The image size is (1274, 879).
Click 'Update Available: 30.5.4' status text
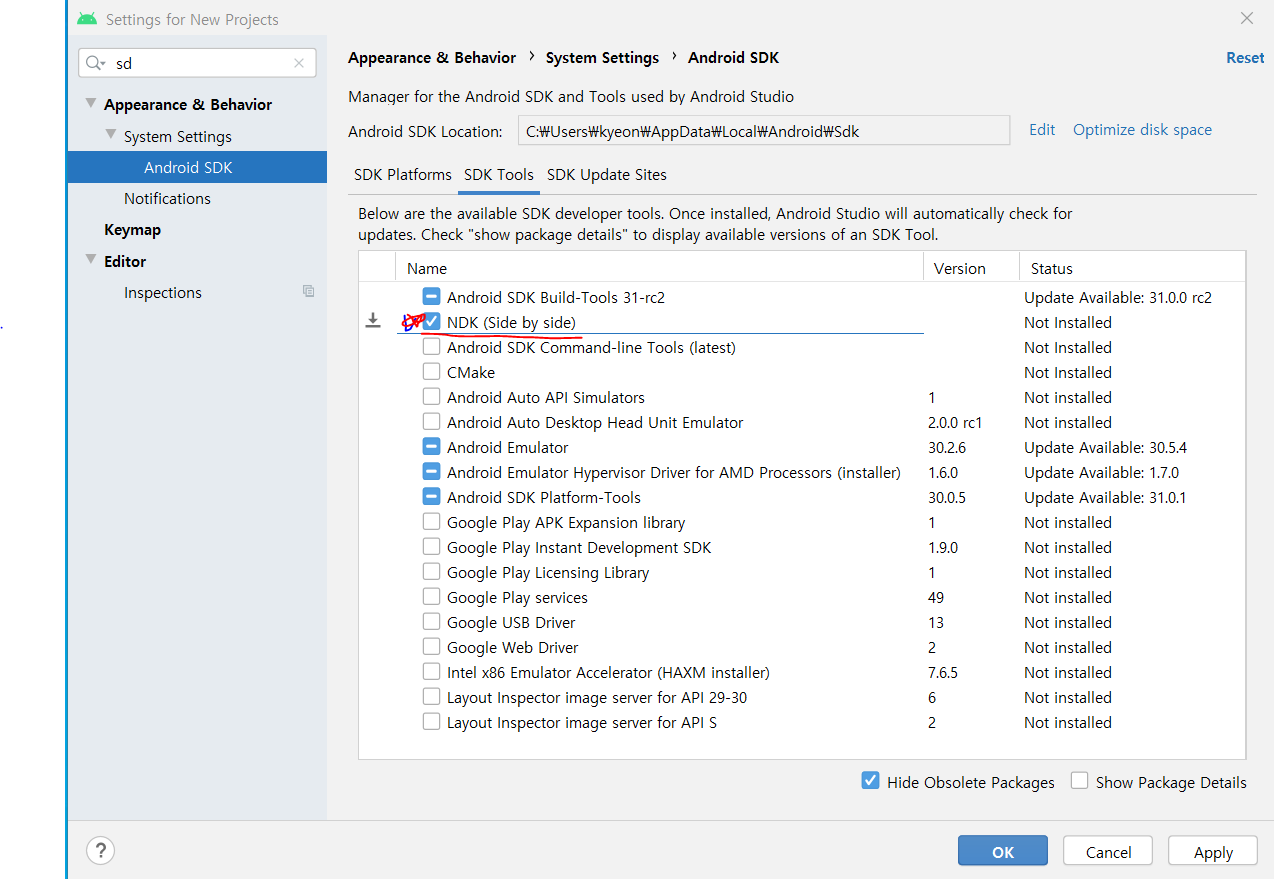pyautogui.click(x=1105, y=448)
